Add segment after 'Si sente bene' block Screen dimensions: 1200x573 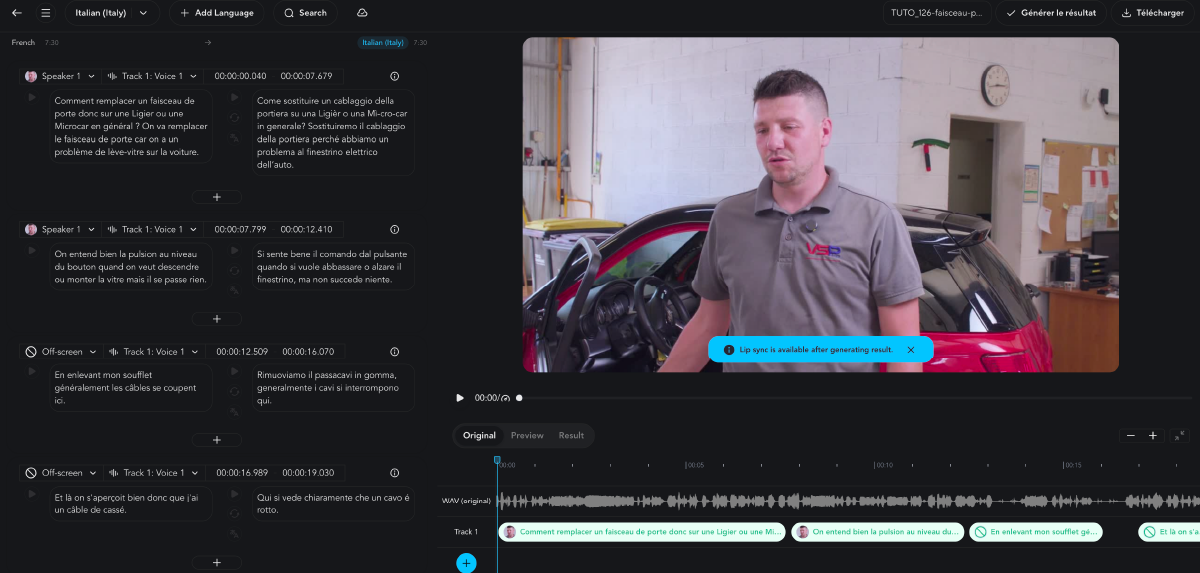217,319
